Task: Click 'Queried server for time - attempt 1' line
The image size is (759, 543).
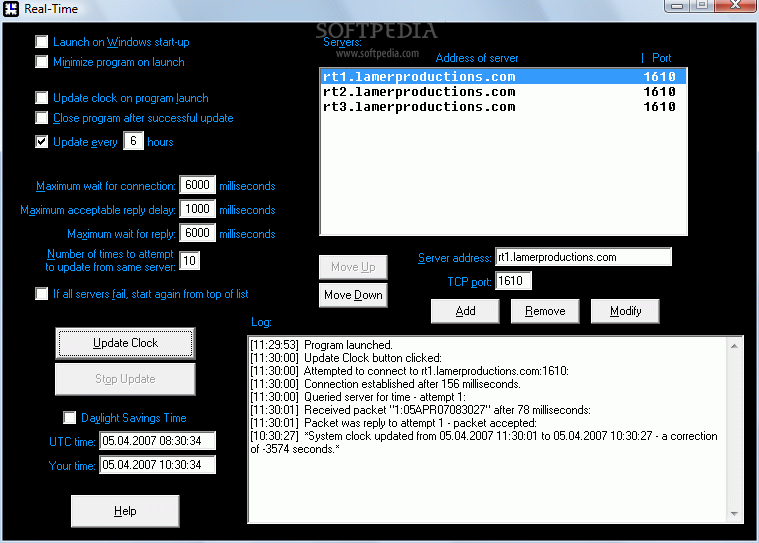Action: pos(358,397)
